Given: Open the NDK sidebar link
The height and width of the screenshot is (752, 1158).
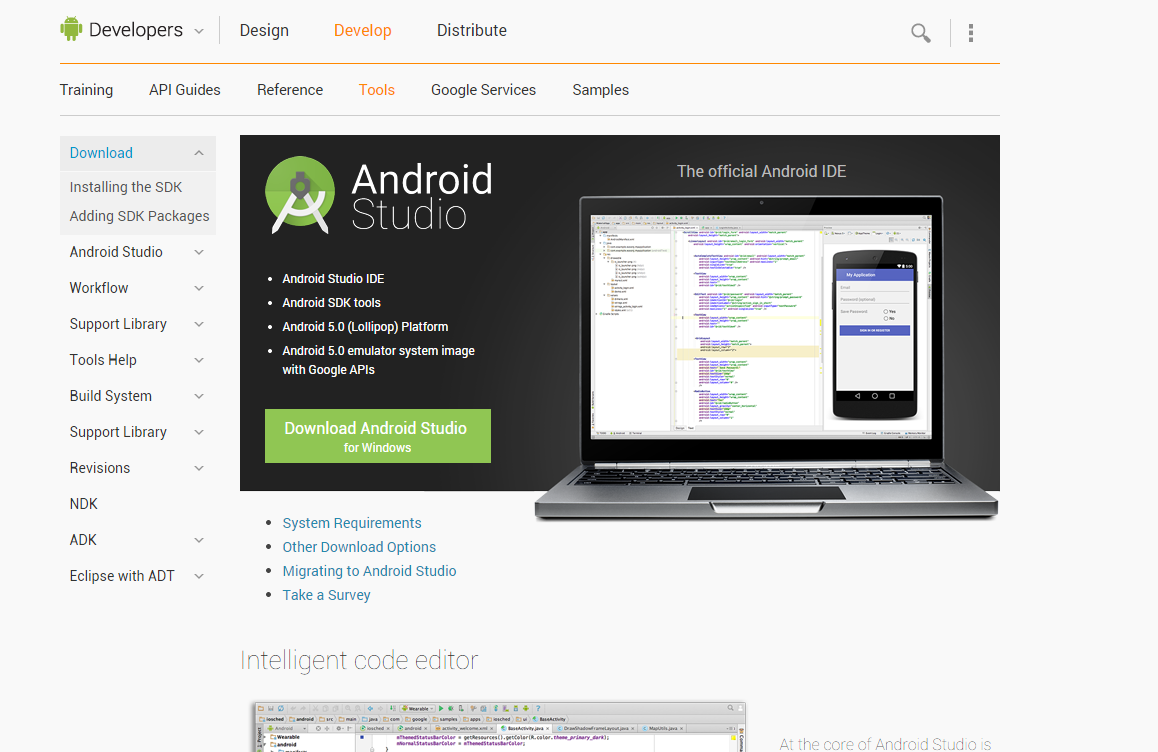Looking at the screenshot, I should tap(83, 504).
